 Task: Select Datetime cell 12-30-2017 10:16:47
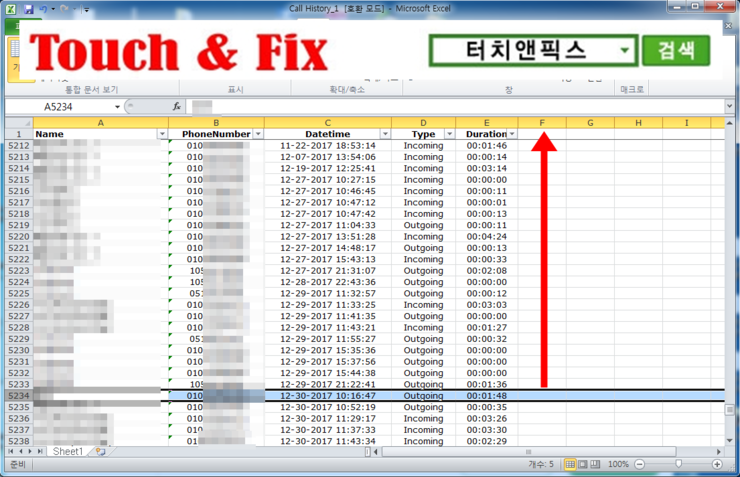[x=328, y=395]
